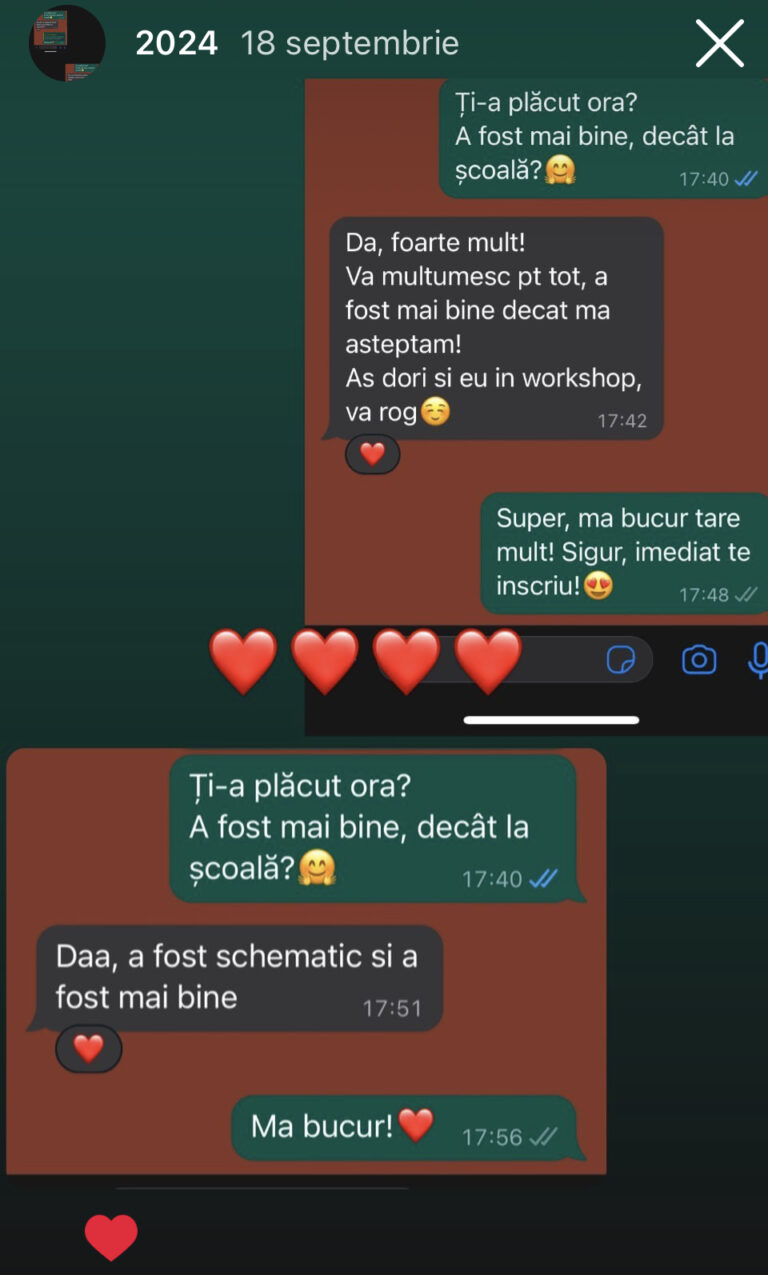Open the camera icon in chat bar
Viewport: 768px width, 1275px height.
click(x=699, y=660)
